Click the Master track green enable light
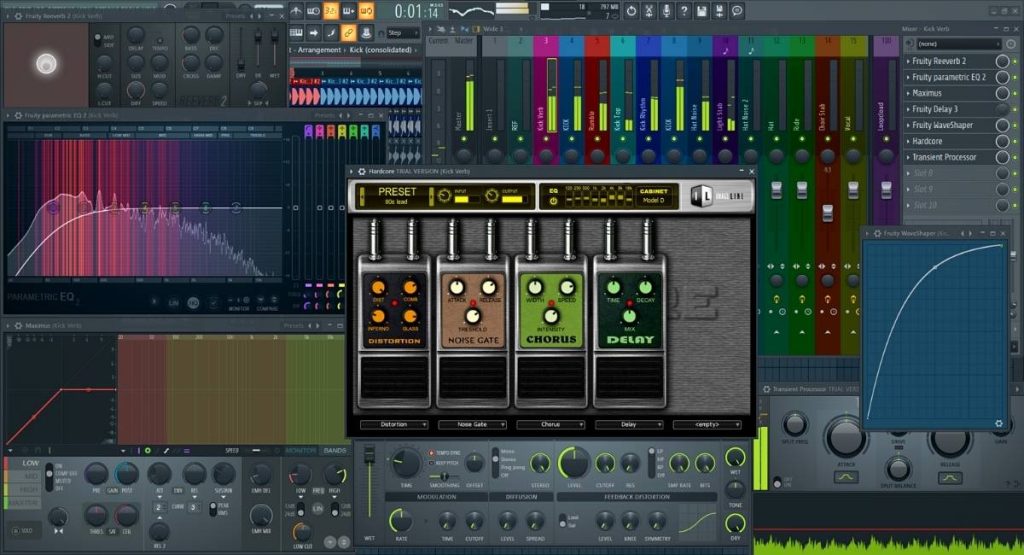This screenshot has width=1024, height=555. coord(464,139)
